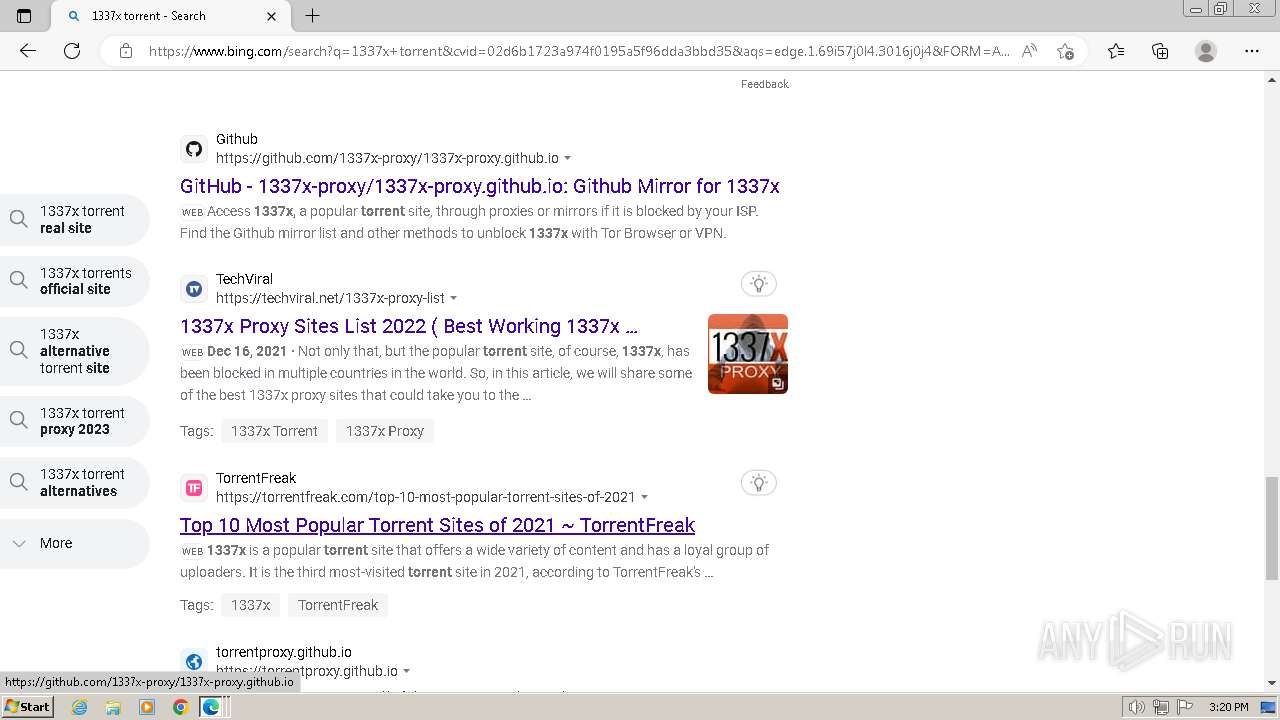Open the Favorites list icon
This screenshot has width=1280, height=720.
click(1116, 51)
